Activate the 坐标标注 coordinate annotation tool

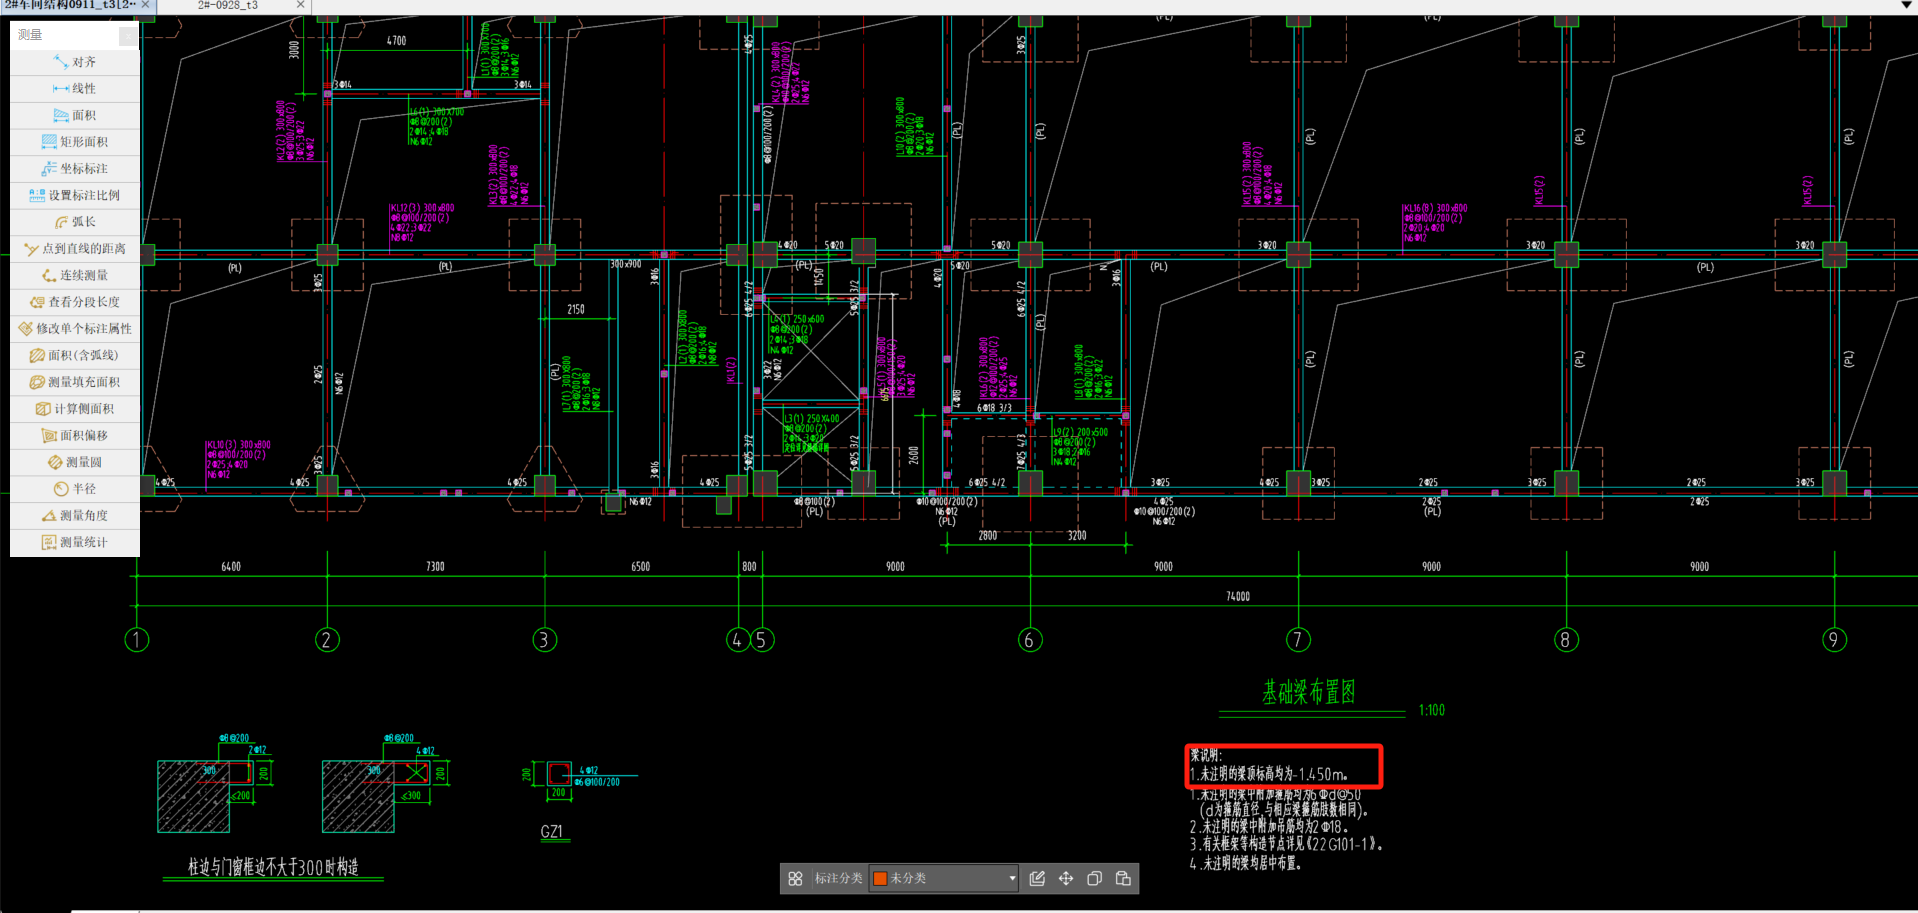click(x=75, y=169)
